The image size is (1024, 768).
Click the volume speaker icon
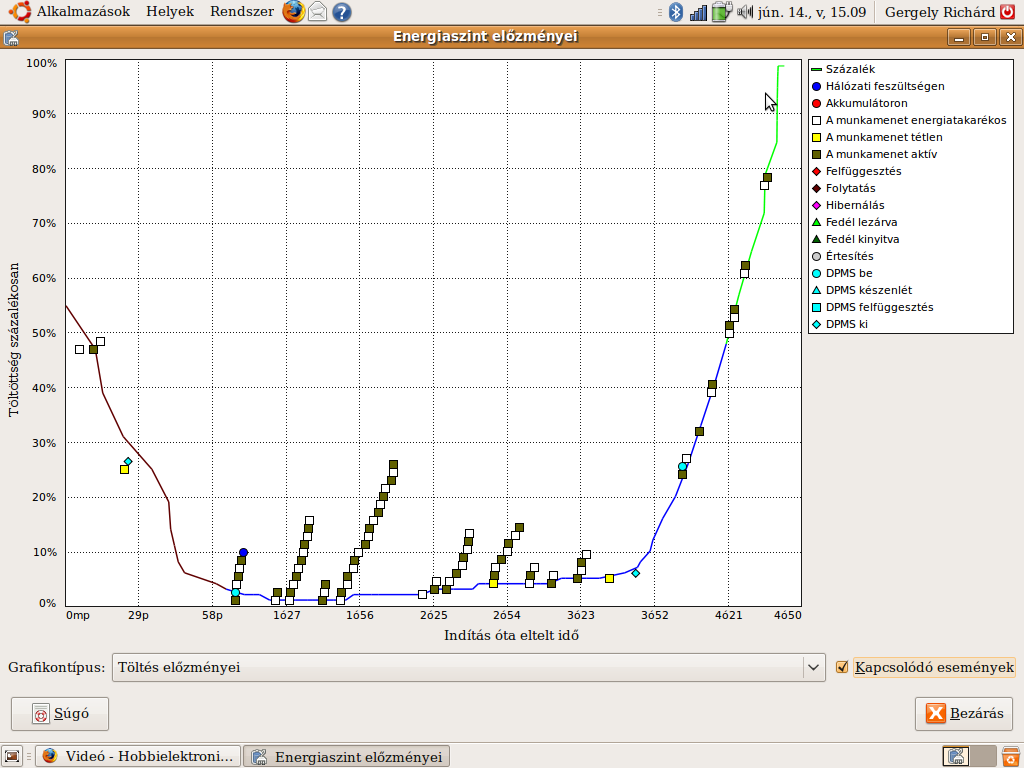pos(744,12)
